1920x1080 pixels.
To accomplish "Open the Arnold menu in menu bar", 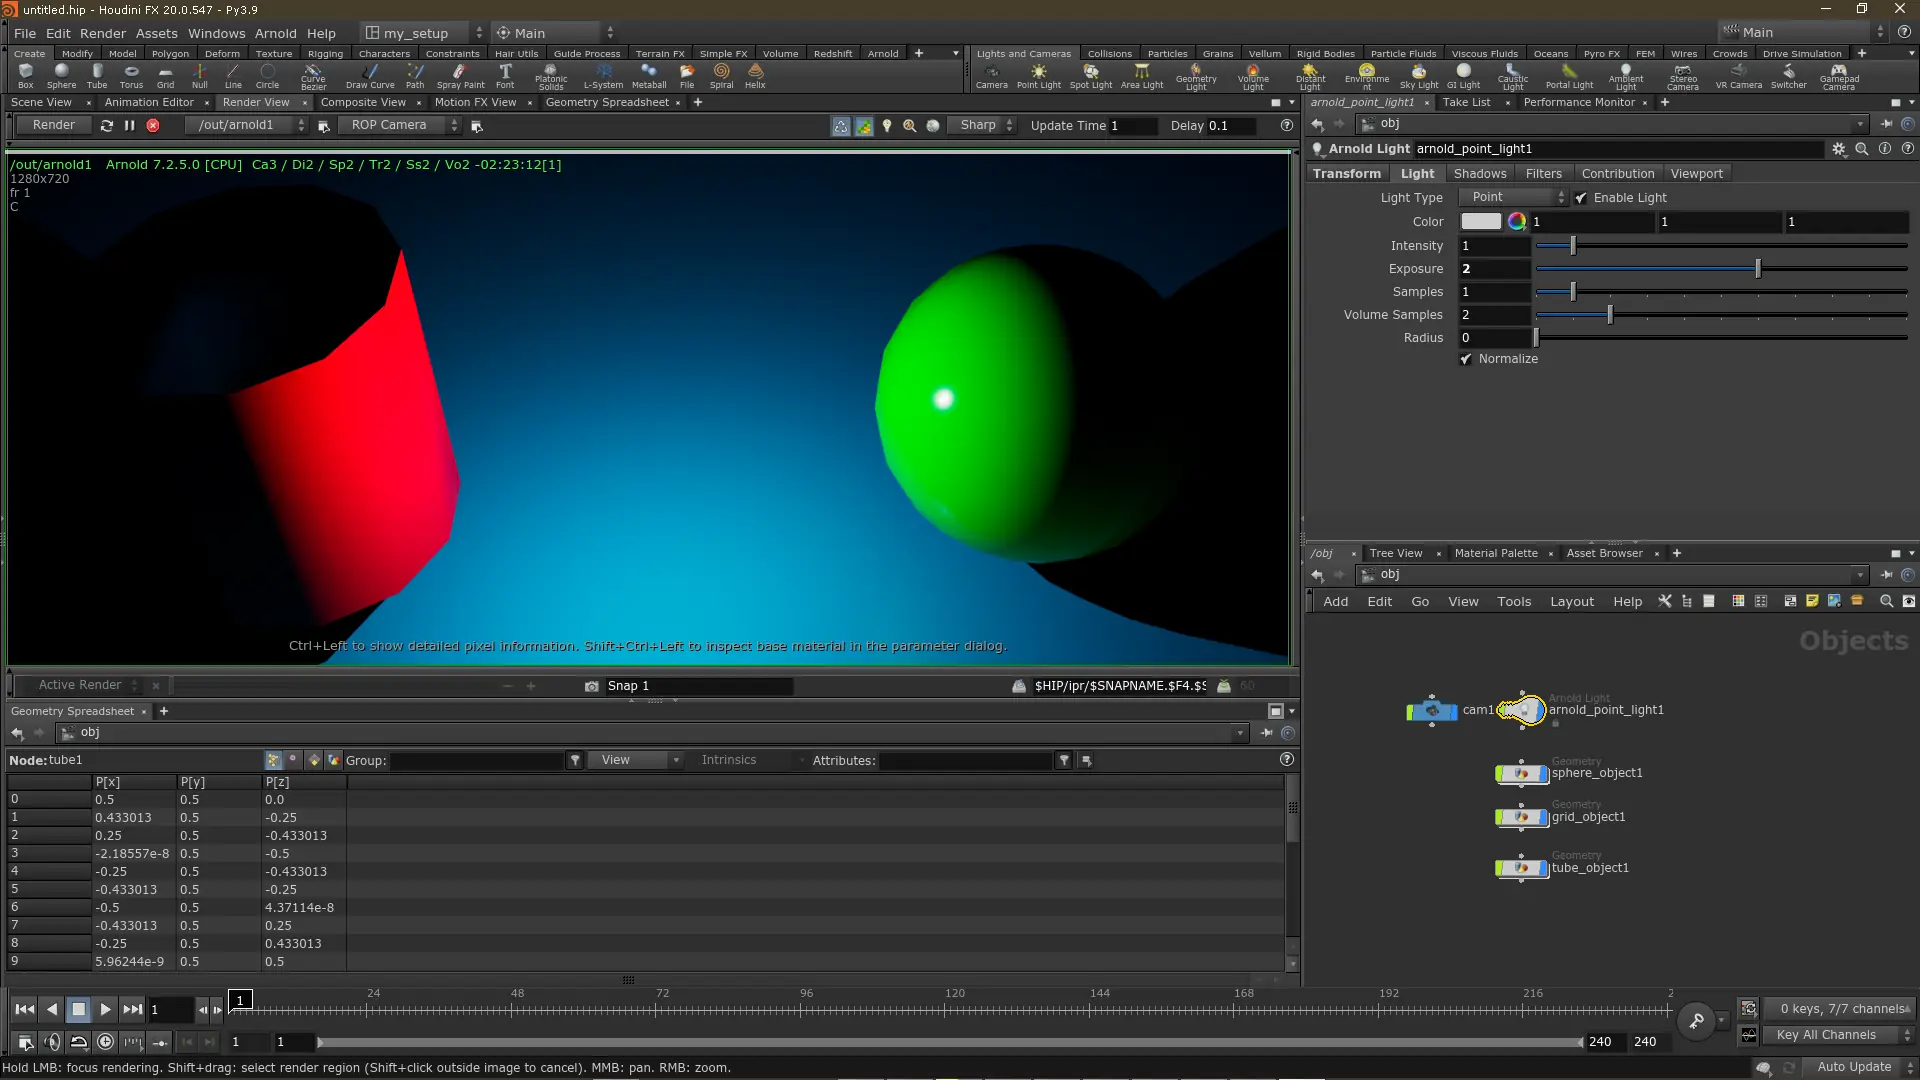I will coord(275,33).
